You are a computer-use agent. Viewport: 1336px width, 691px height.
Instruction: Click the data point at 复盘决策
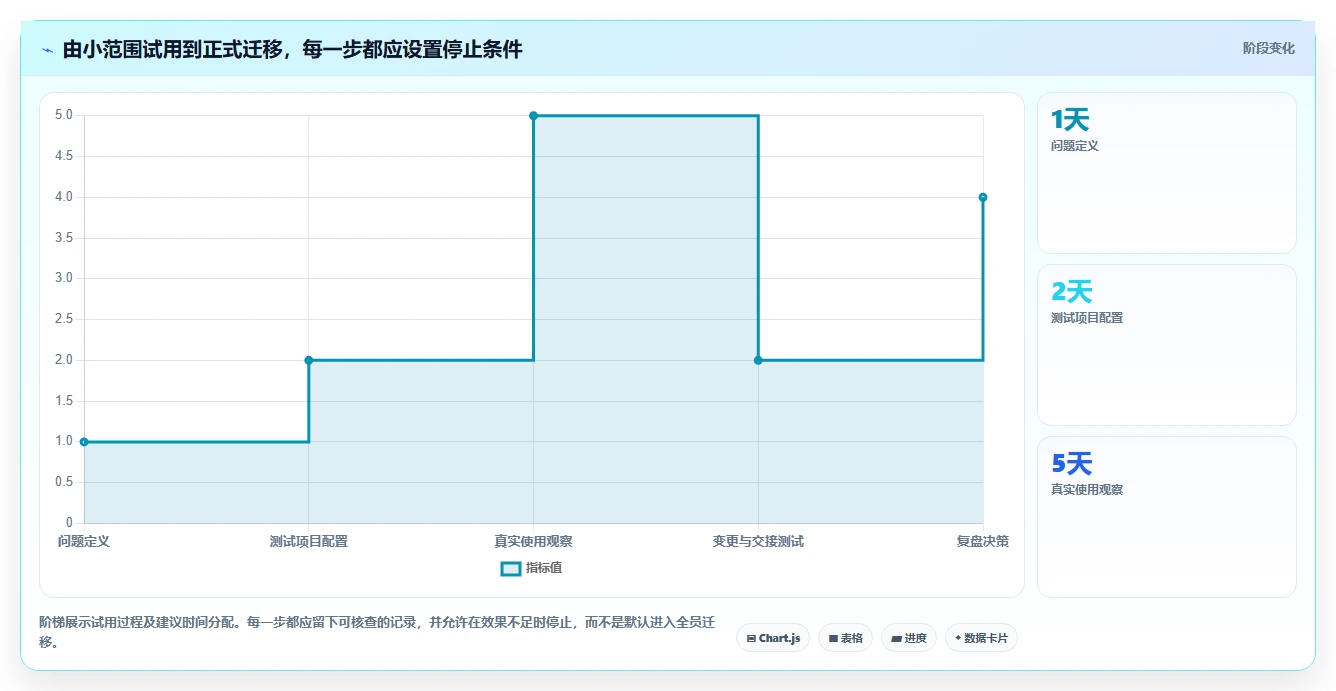tap(983, 197)
